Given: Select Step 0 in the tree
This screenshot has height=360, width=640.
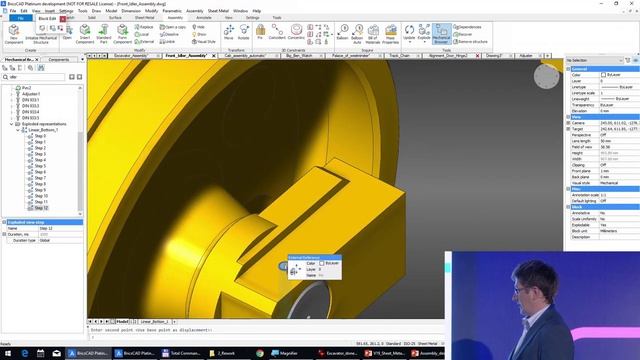Looking at the screenshot, I should point(40,136).
